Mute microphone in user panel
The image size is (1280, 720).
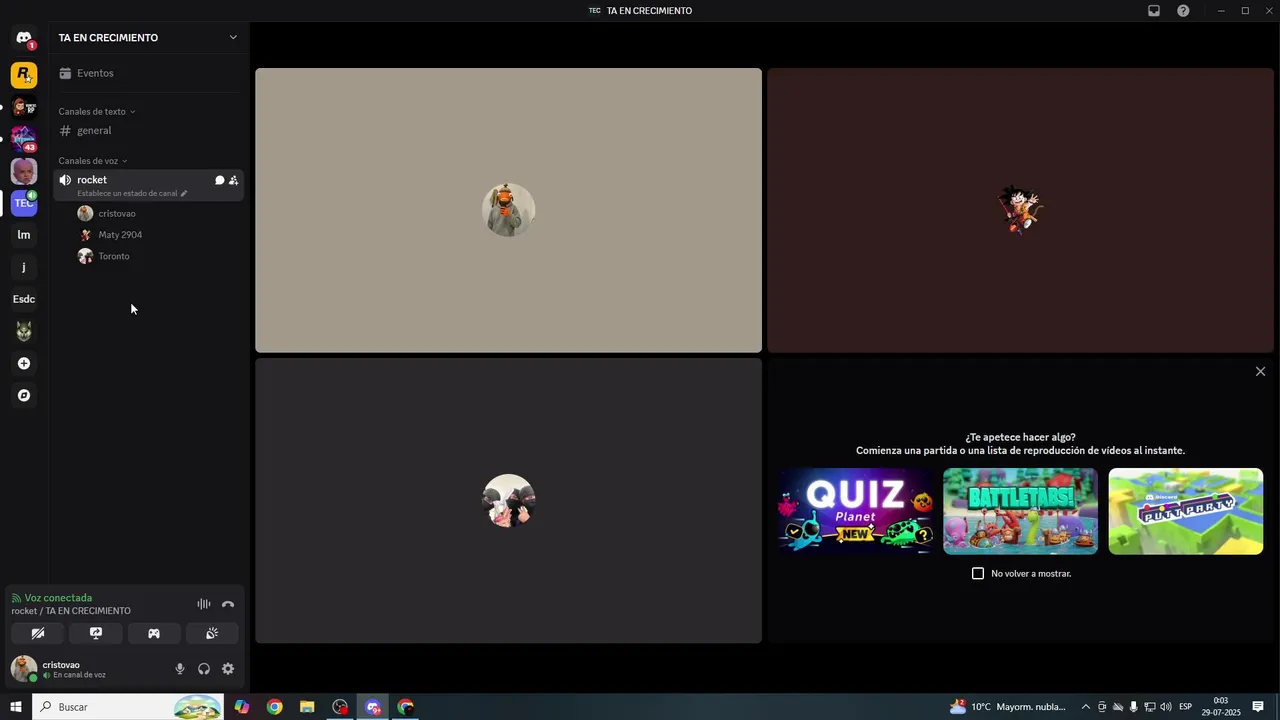click(180, 669)
